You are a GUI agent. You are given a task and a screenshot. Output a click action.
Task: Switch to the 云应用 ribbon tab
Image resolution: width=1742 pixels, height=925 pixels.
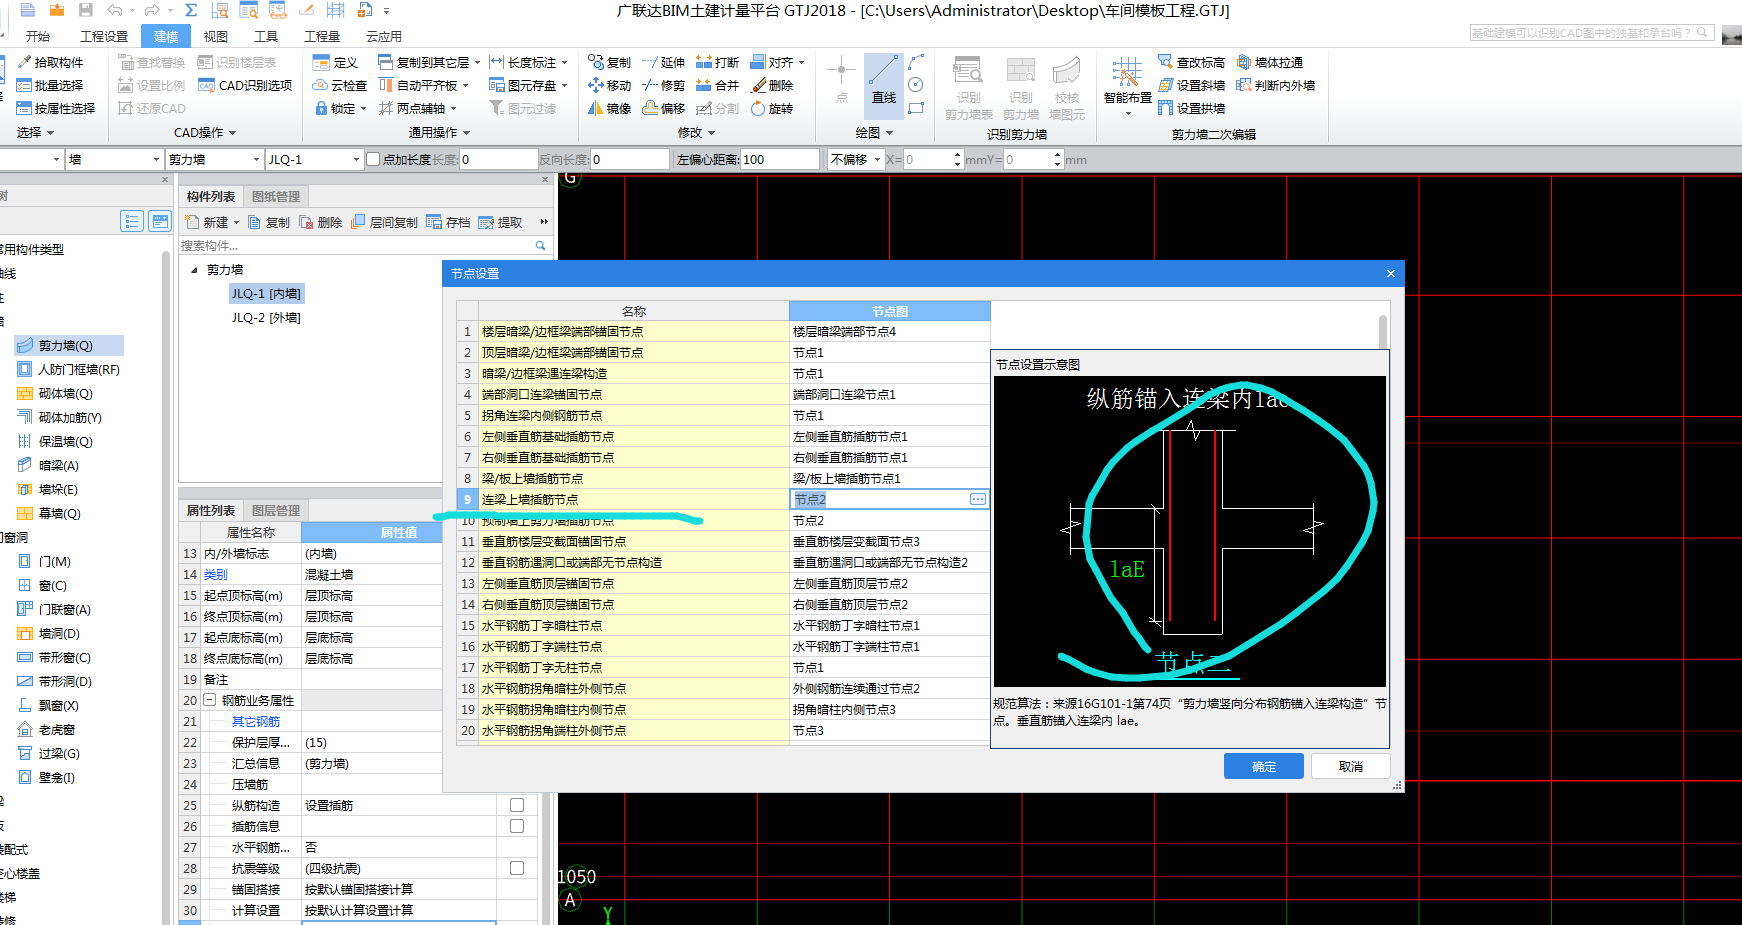coord(384,36)
